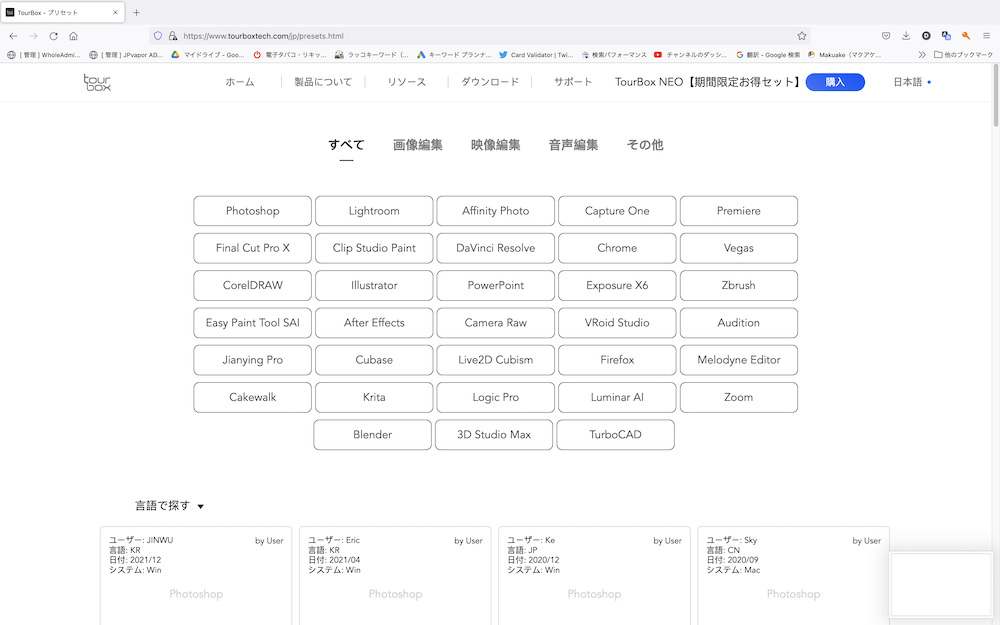Reload the page with the refresh icon
1000x625 pixels.
coord(54,36)
